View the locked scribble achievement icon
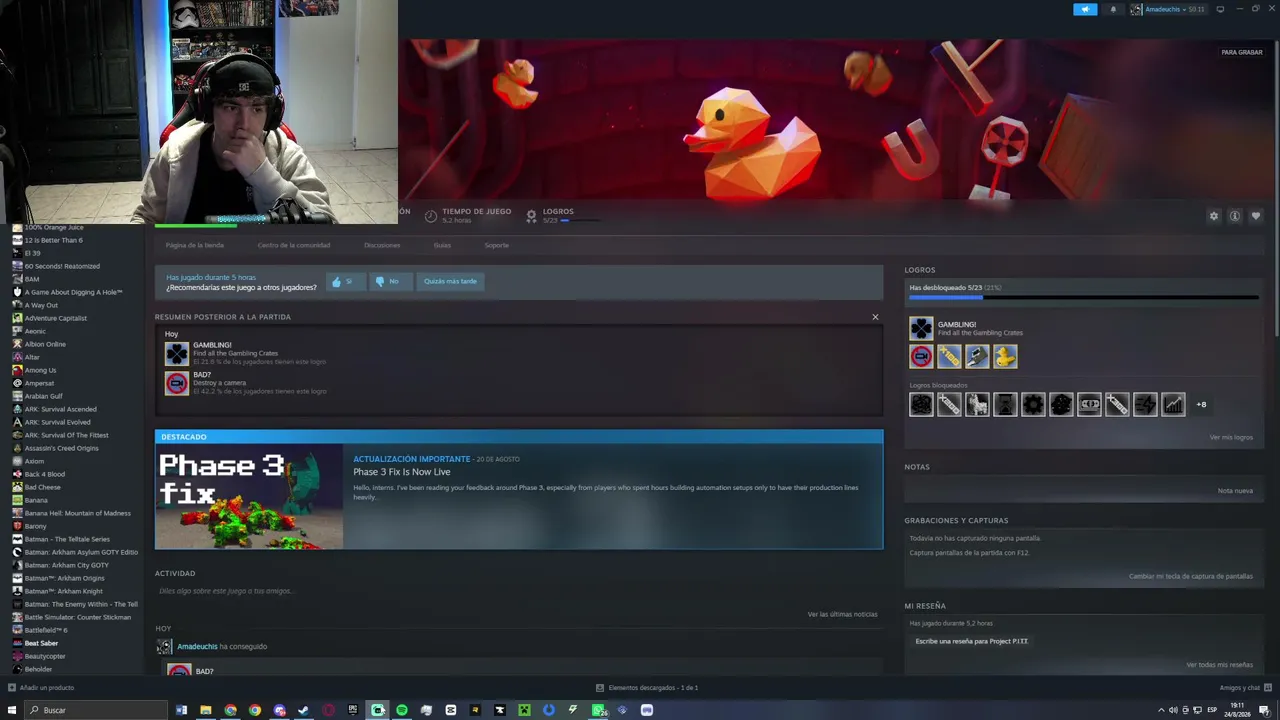Screen dimensions: 1280x720 pyautogui.click(x=921, y=404)
